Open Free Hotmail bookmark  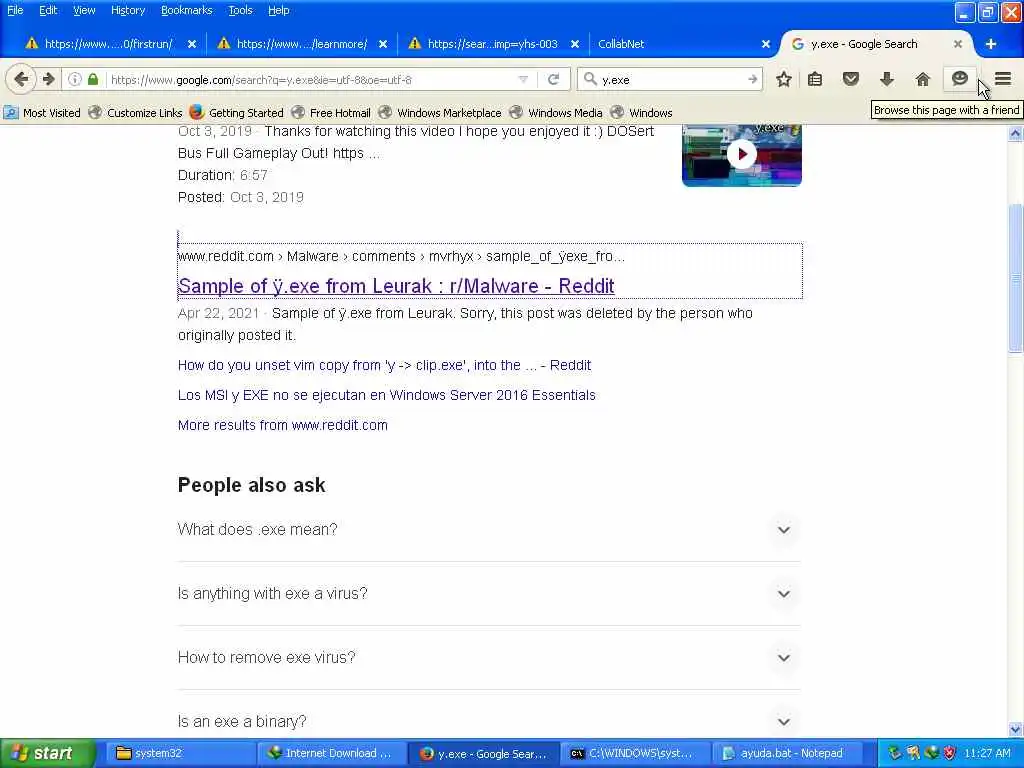331,113
